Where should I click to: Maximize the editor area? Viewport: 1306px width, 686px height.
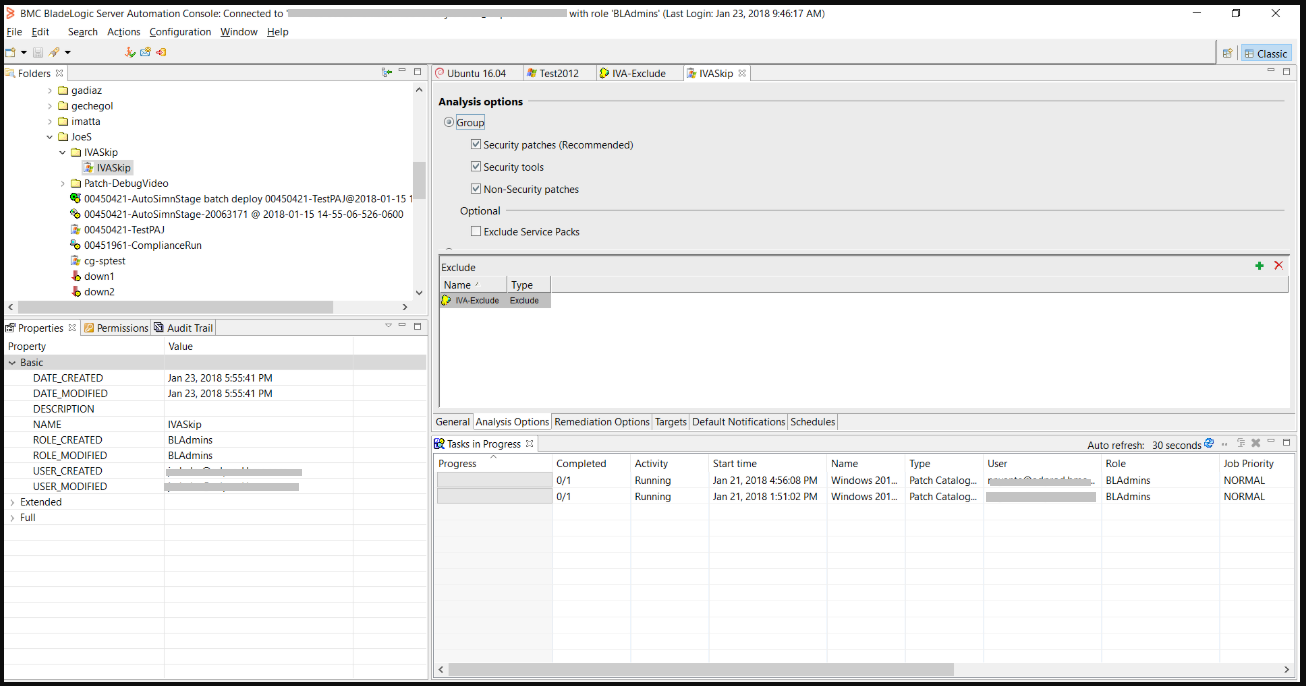[x=1286, y=71]
